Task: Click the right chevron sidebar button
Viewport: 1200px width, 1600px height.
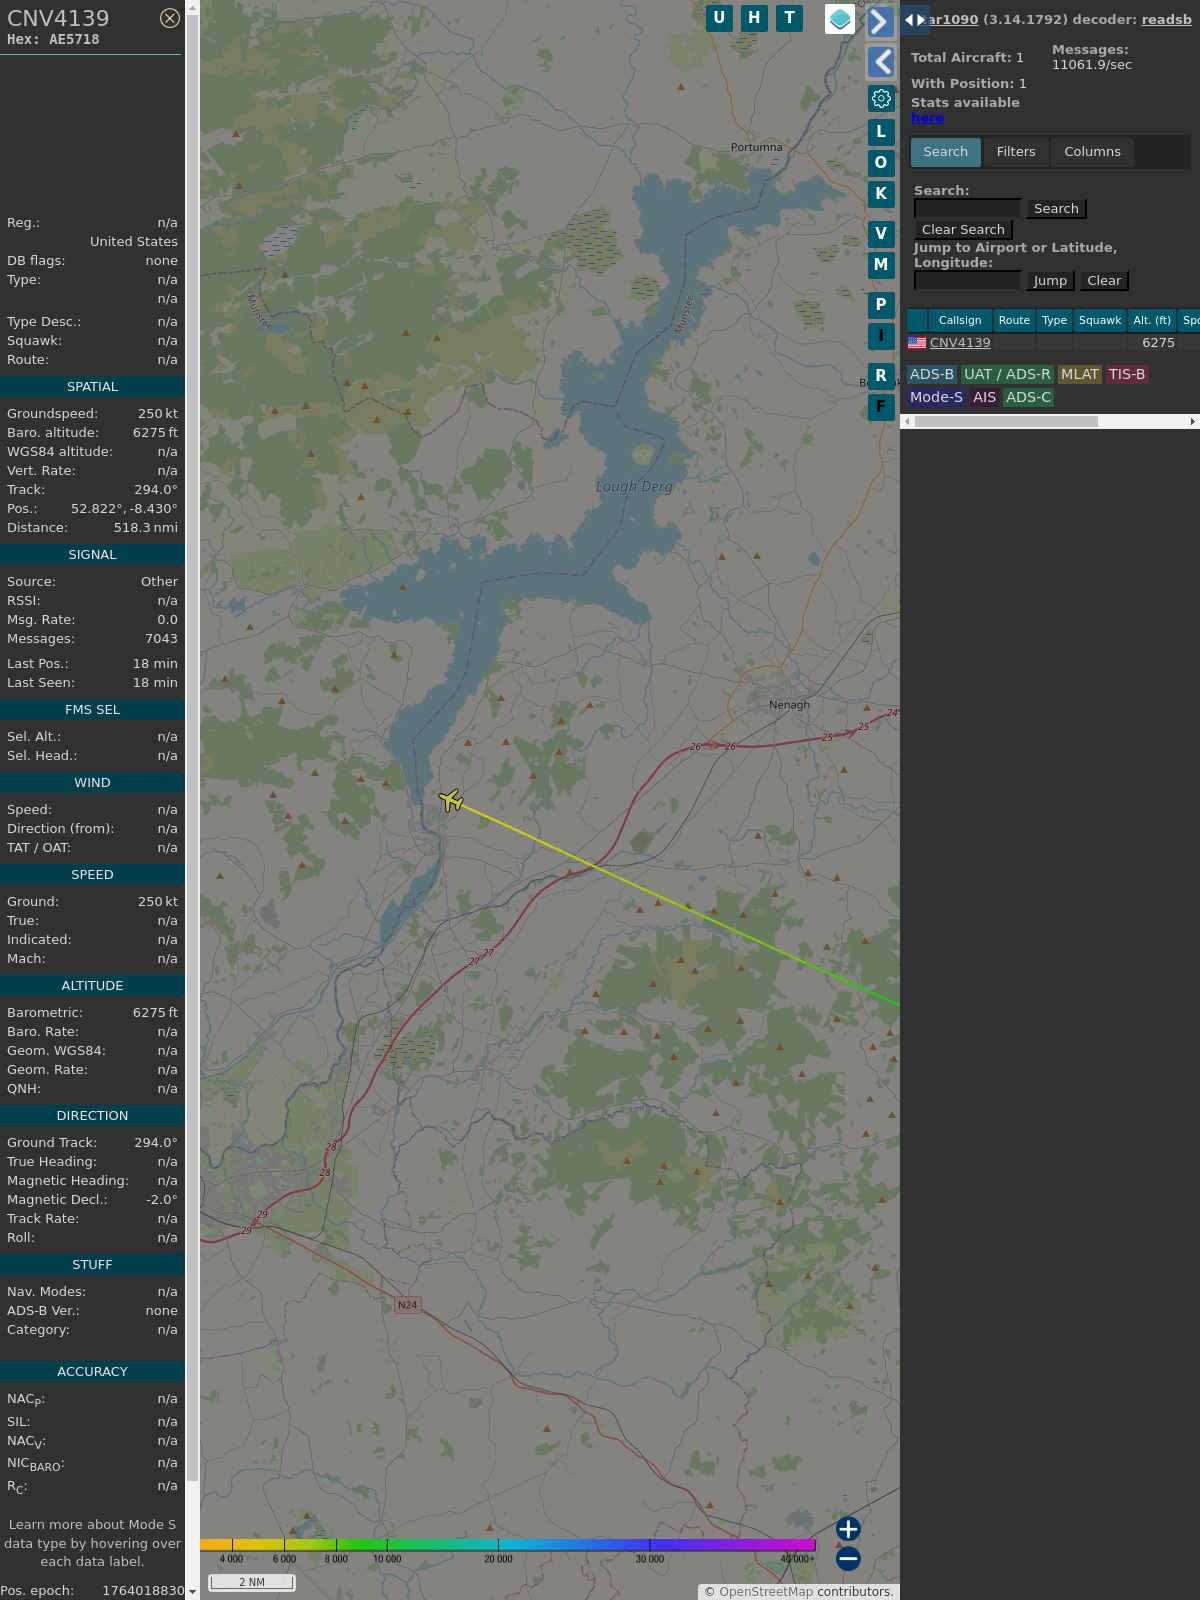Action: (880, 21)
